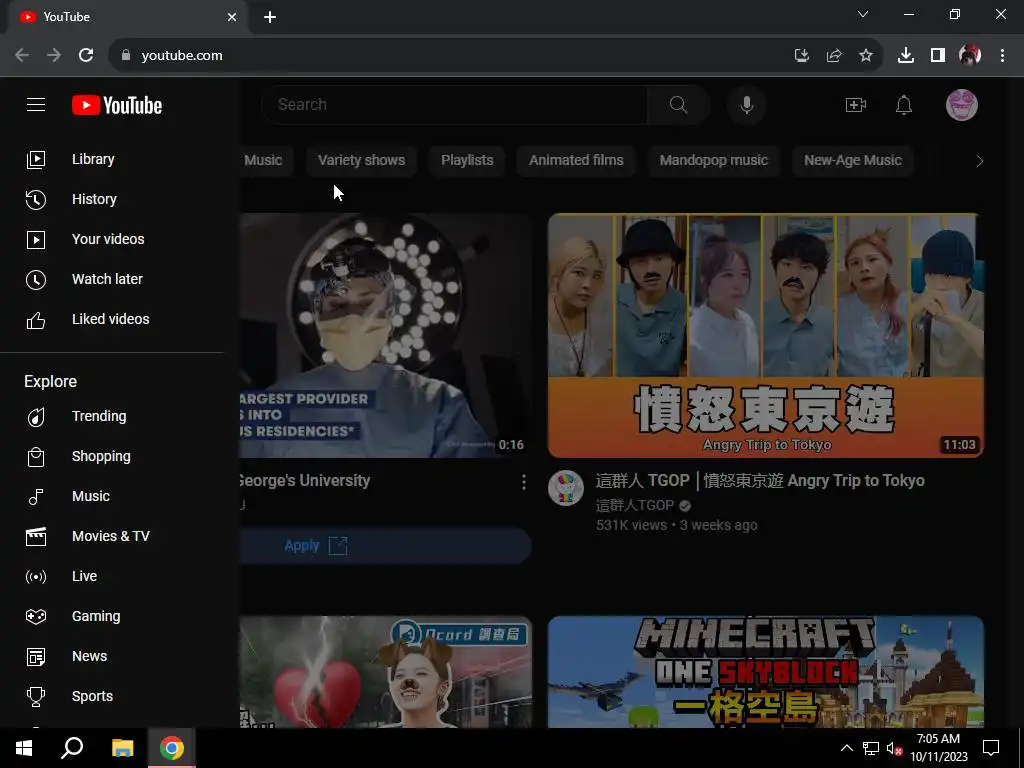Click the Music note icon in Explore

(x=36, y=496)
